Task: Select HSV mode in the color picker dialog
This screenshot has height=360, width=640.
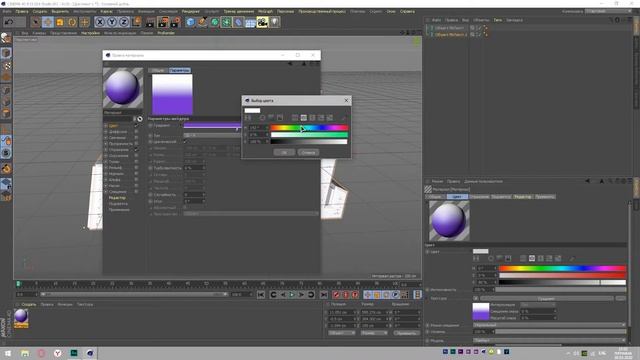Action: pyautogui.click(x=304, y=118)
